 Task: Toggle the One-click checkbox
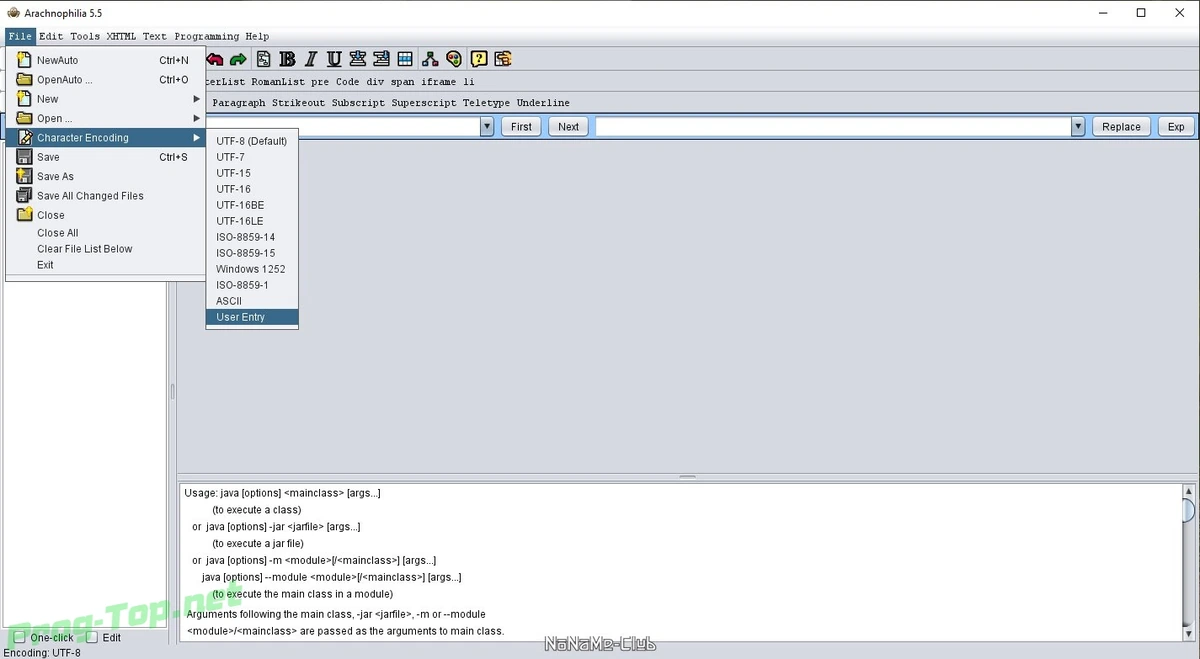pos(19,637)
